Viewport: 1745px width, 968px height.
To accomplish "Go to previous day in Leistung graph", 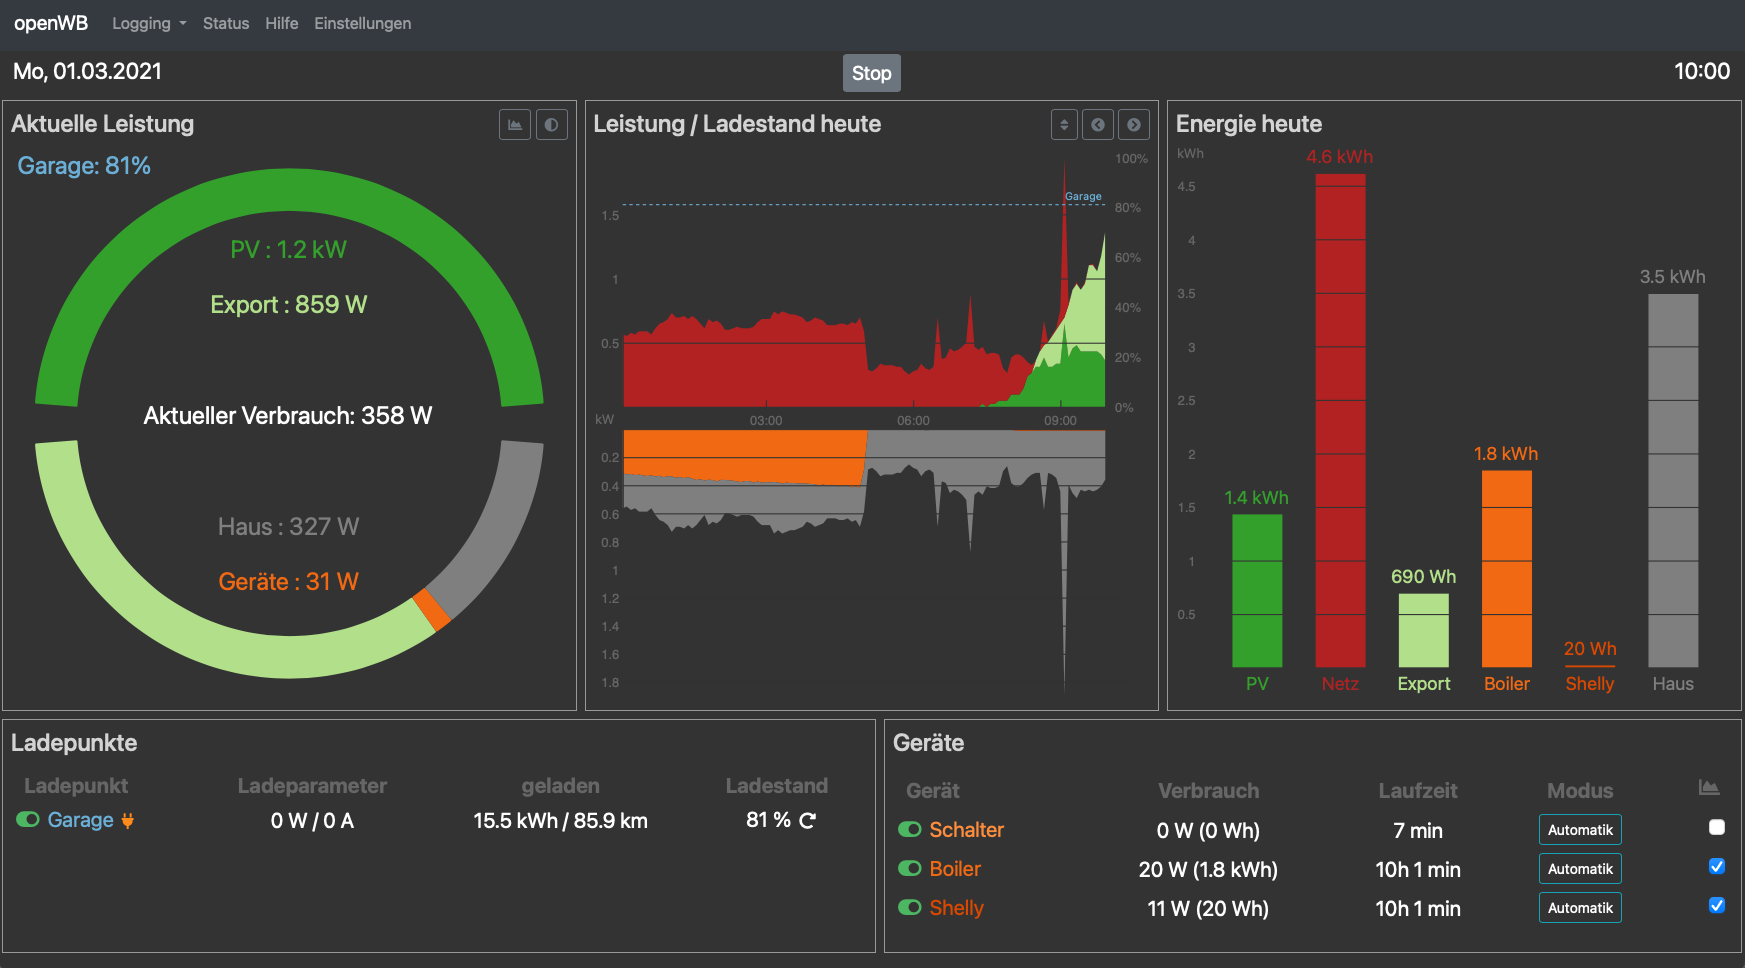I will [x=1098, y=125].
